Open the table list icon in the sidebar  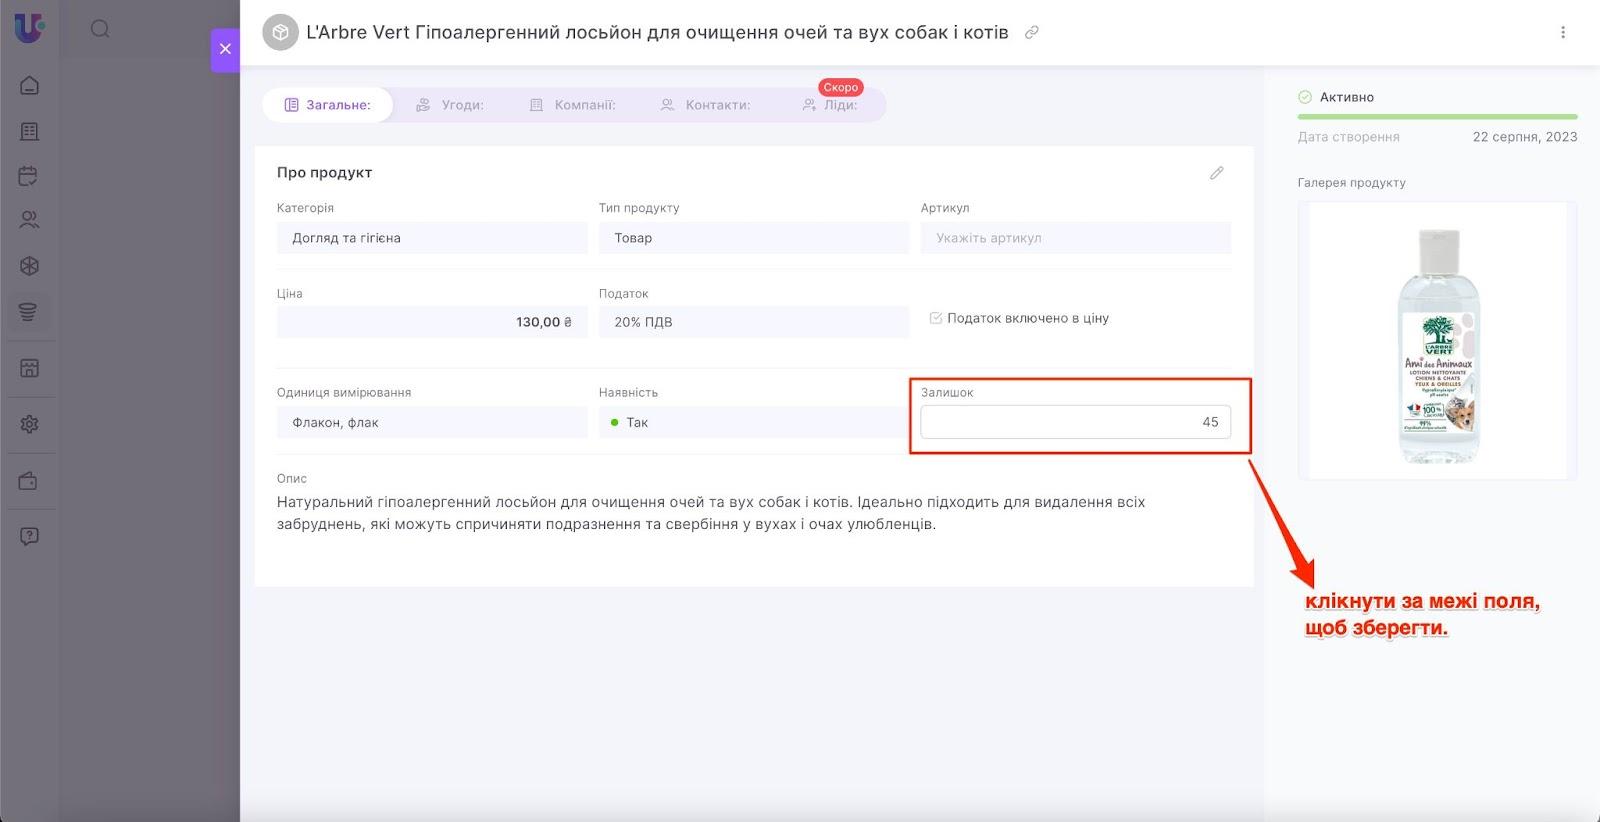click(x=29, y=131)
